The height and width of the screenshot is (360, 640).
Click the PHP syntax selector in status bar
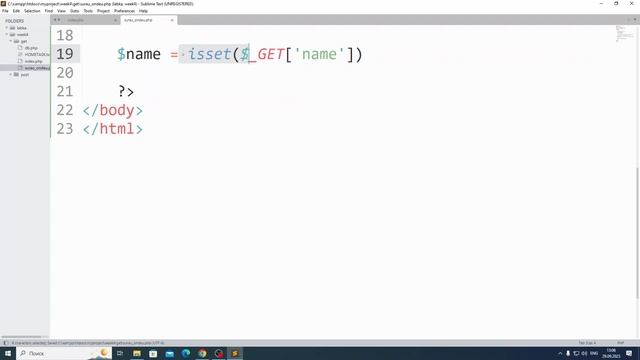click(620, 343)
